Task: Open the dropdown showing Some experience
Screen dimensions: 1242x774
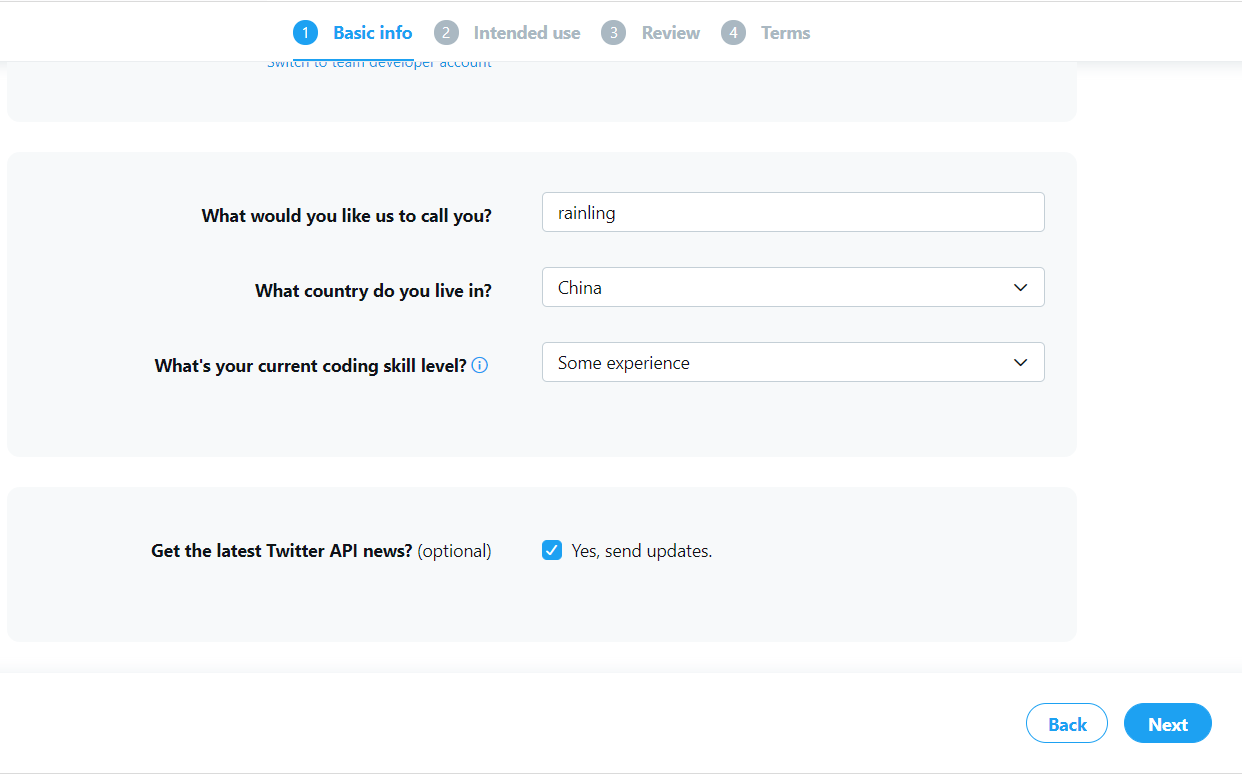Action: 793,362
